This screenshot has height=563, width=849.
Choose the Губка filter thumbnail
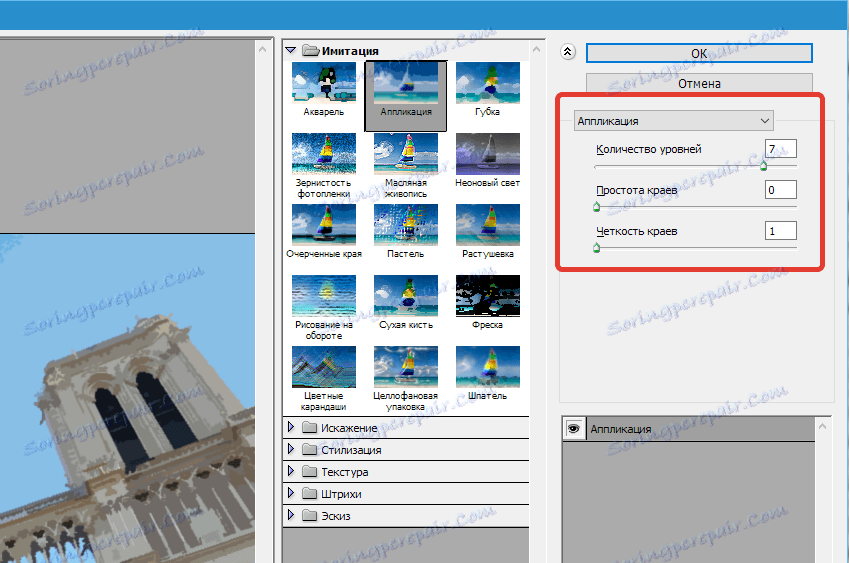click(x=488, y=83)
